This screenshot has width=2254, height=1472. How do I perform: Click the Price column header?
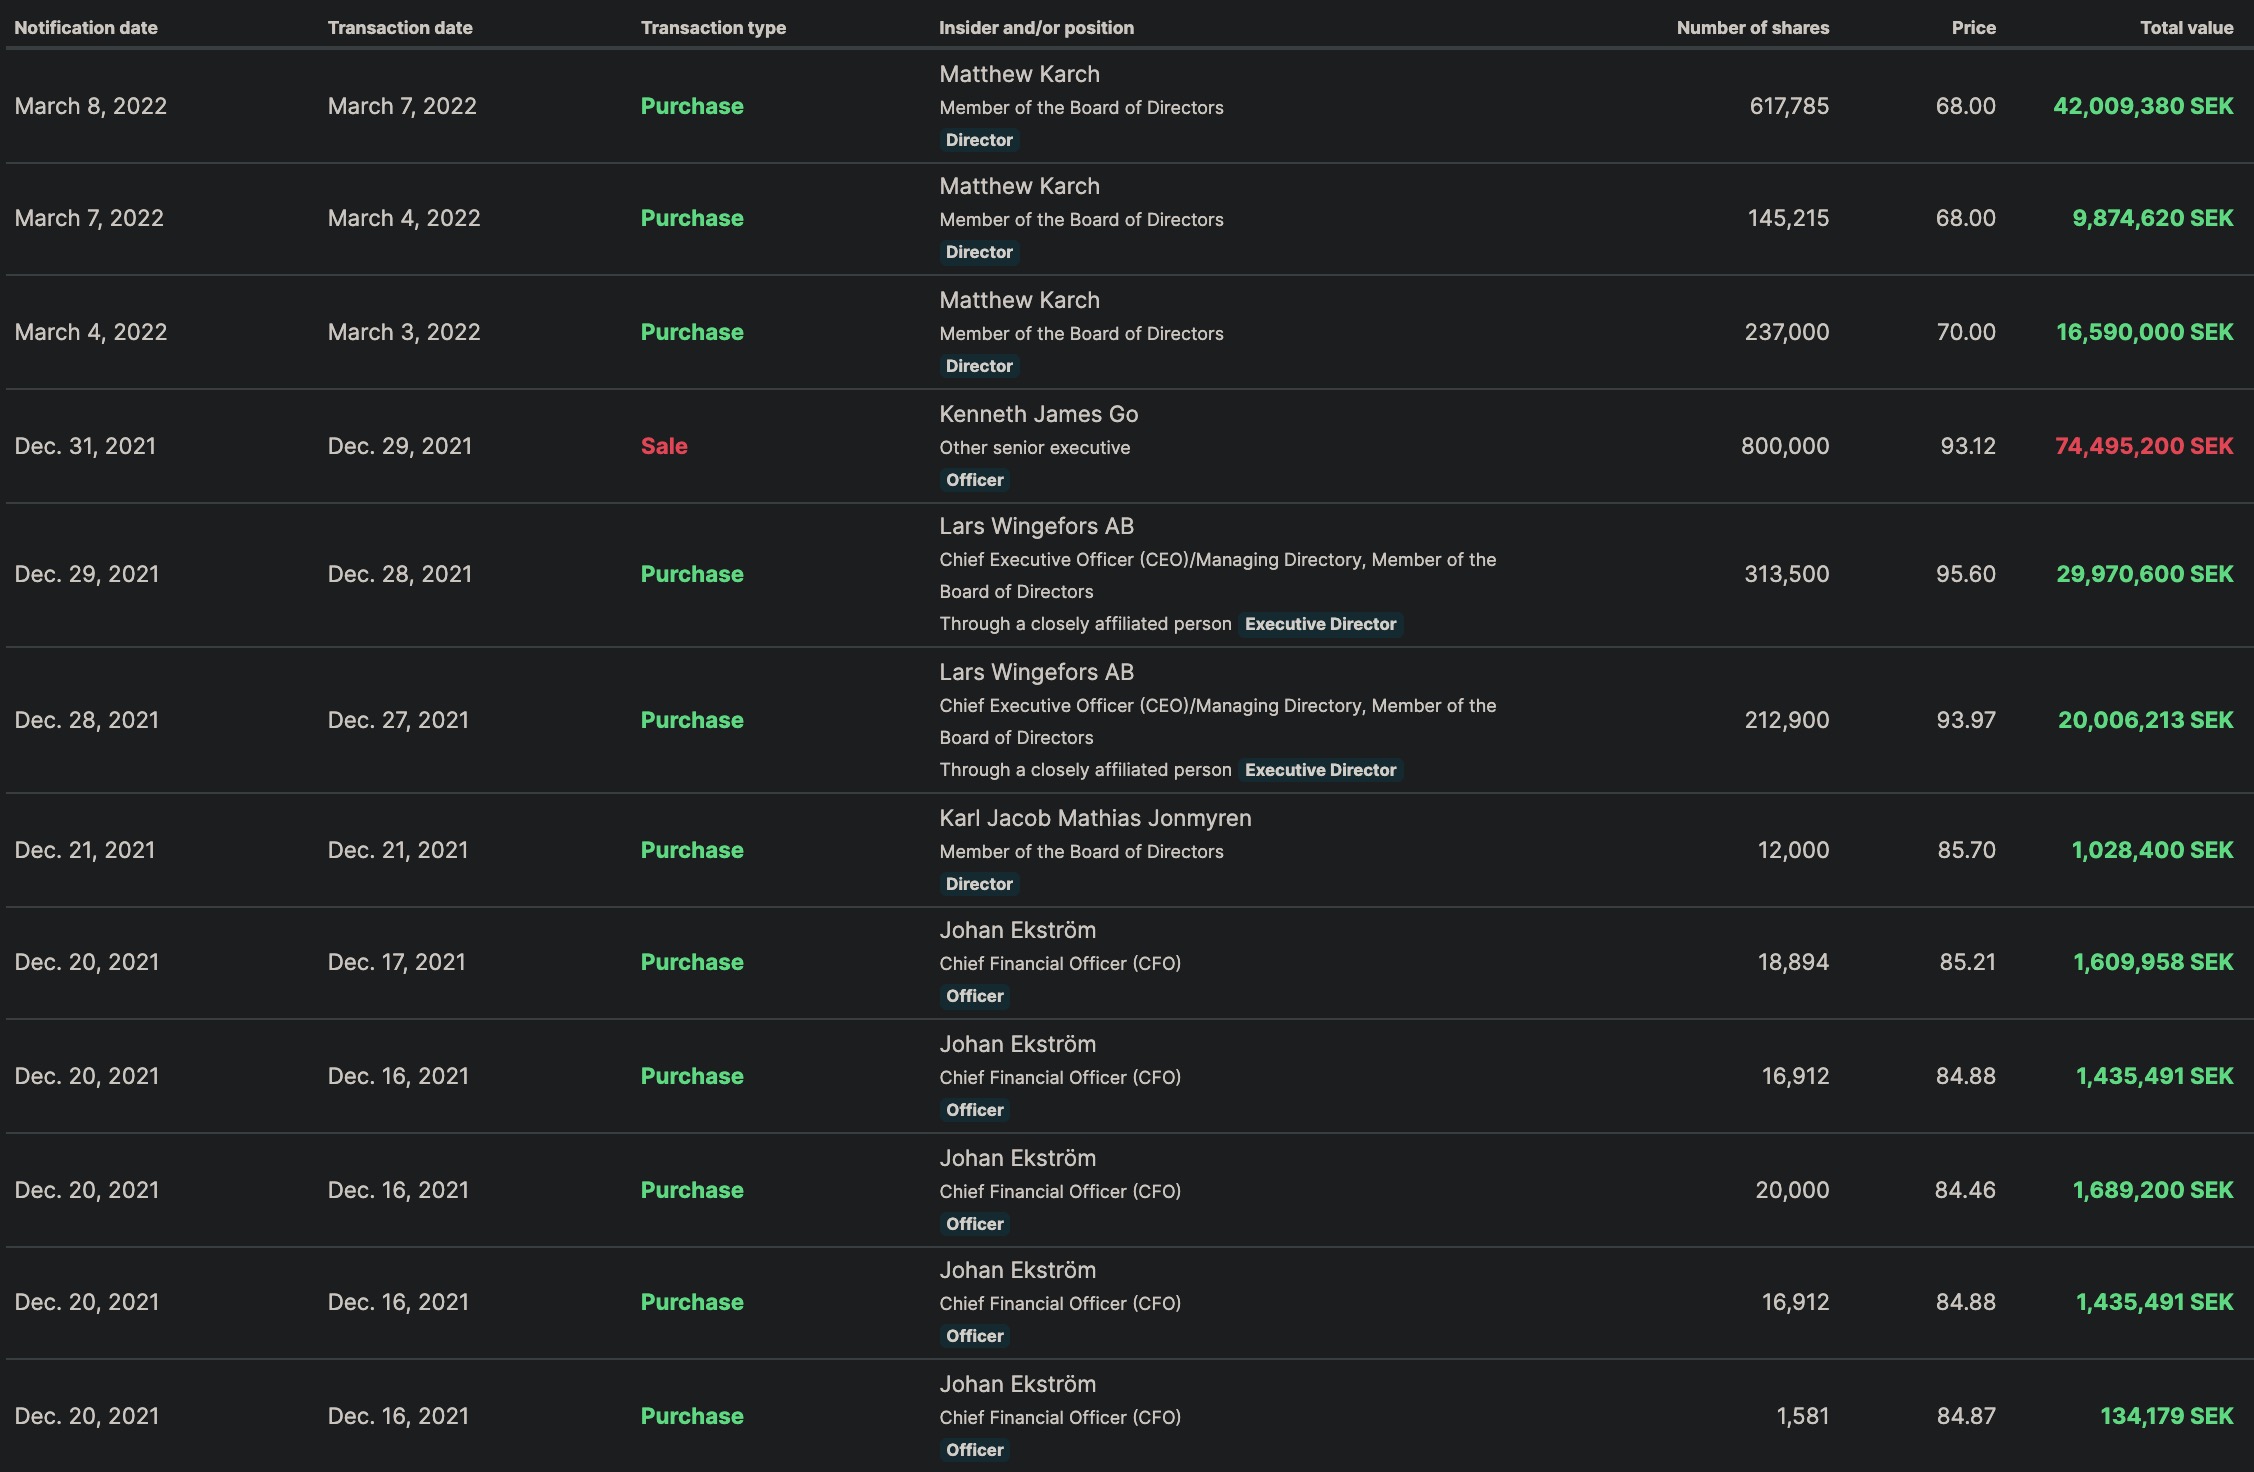point(1973,28)
